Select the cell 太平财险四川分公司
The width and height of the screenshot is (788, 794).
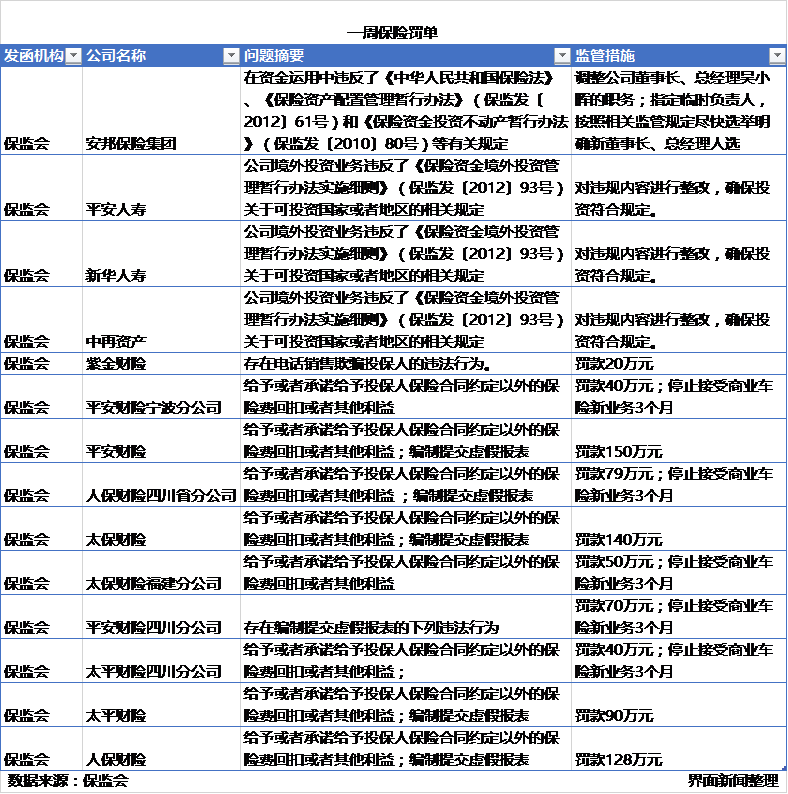pyautogui.click(x=162, y=661)
